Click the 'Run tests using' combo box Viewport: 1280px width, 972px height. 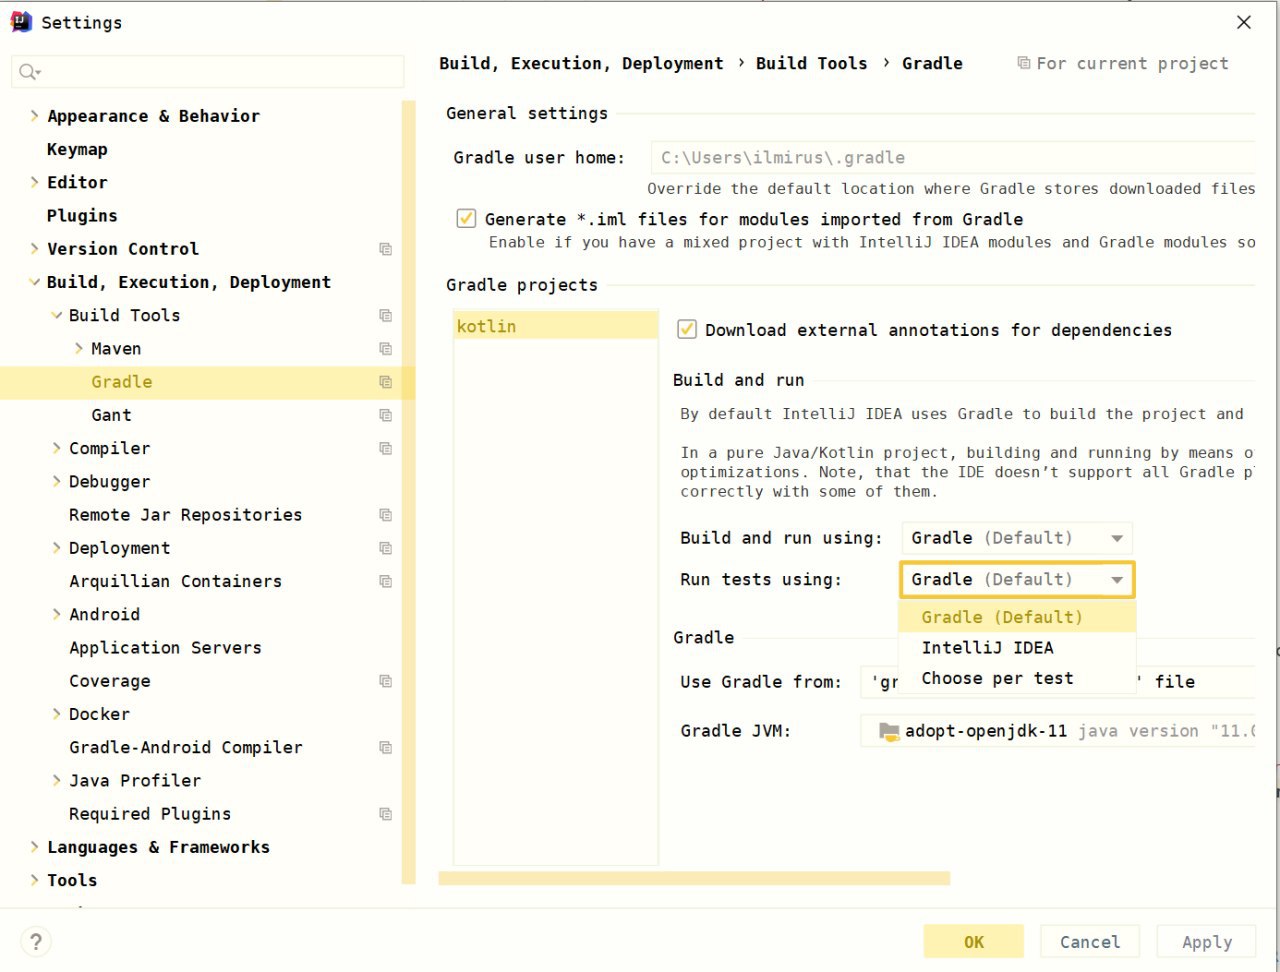[1017, 580]
